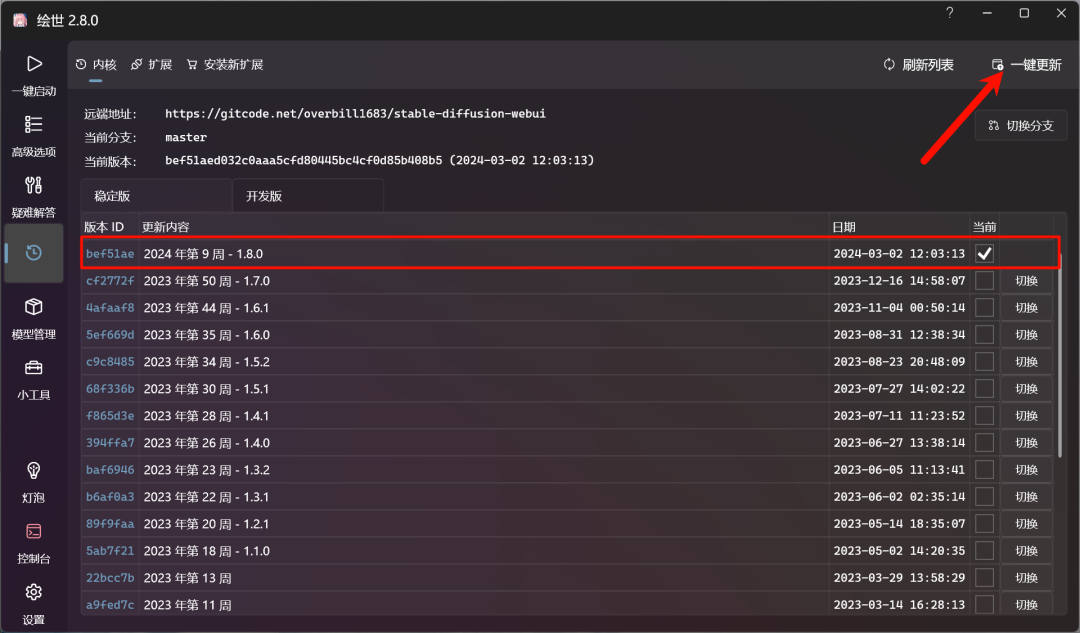Click the 版本 ID column header

click(x=104, y=227)
